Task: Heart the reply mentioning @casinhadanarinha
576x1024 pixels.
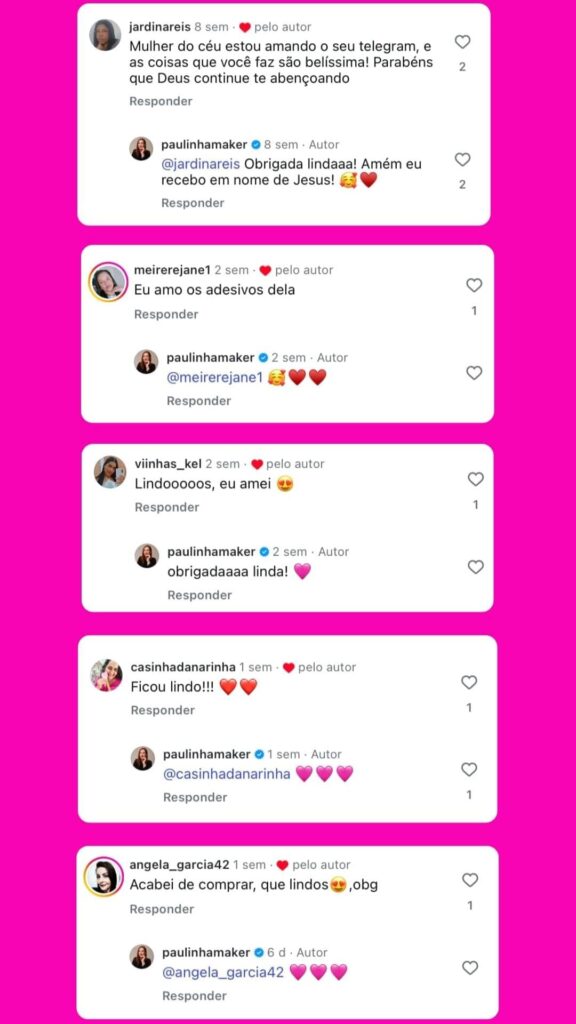Action: [x=469, y=770]
